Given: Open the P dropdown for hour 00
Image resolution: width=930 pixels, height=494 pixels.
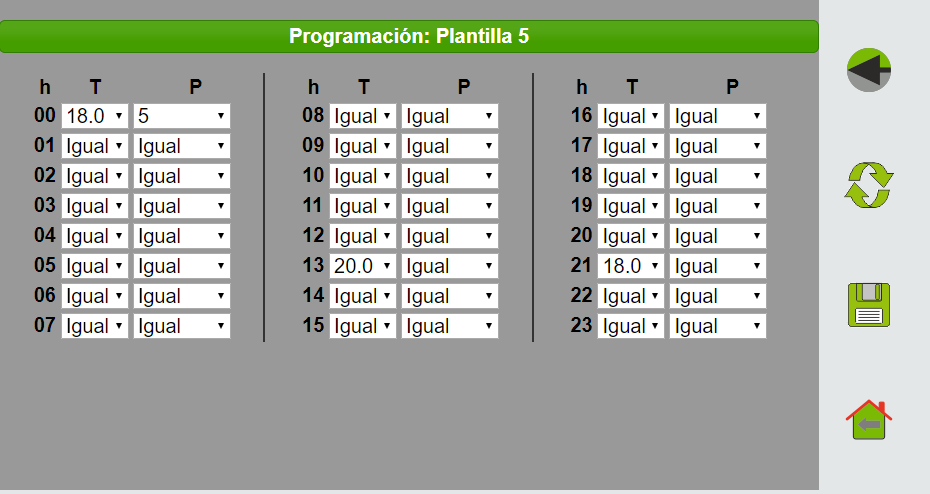Looking at the screenshot, I should (181, 116).
